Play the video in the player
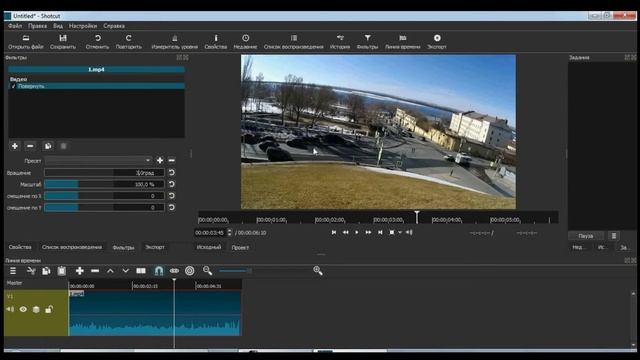The height and width of the screenshot is (360, 640). (356, 232)
